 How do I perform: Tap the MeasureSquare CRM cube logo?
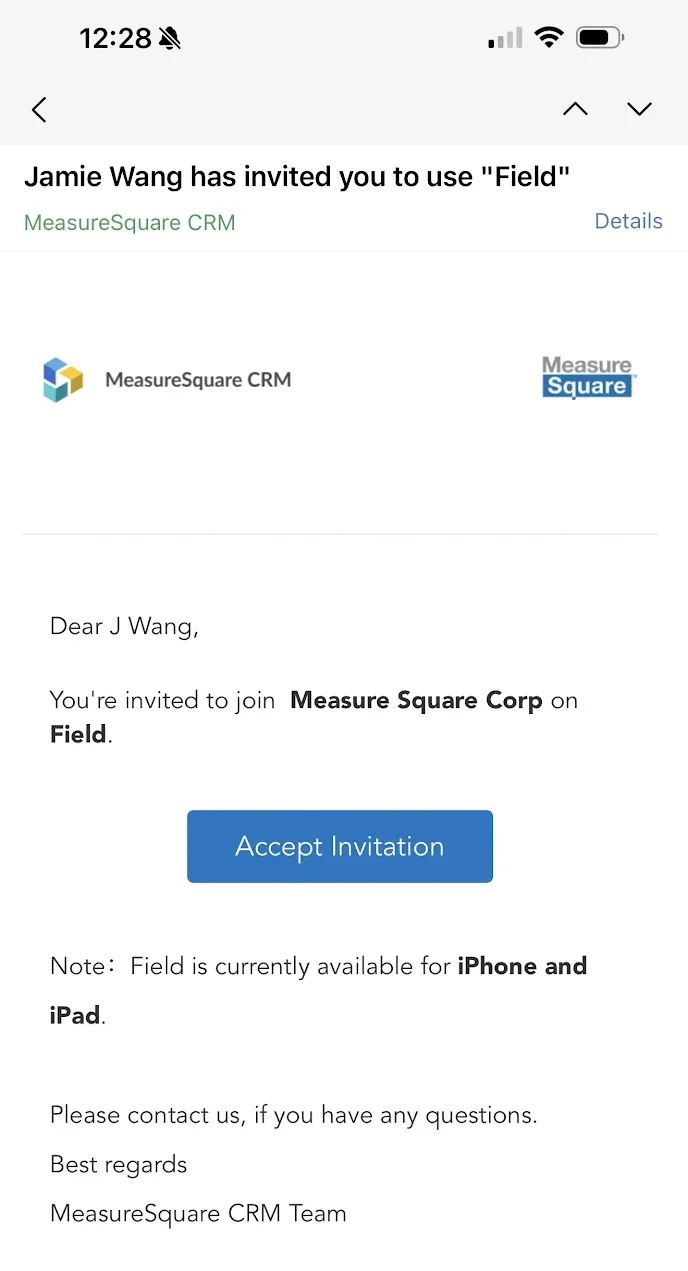pyautogui.click(x=63, y=380)
